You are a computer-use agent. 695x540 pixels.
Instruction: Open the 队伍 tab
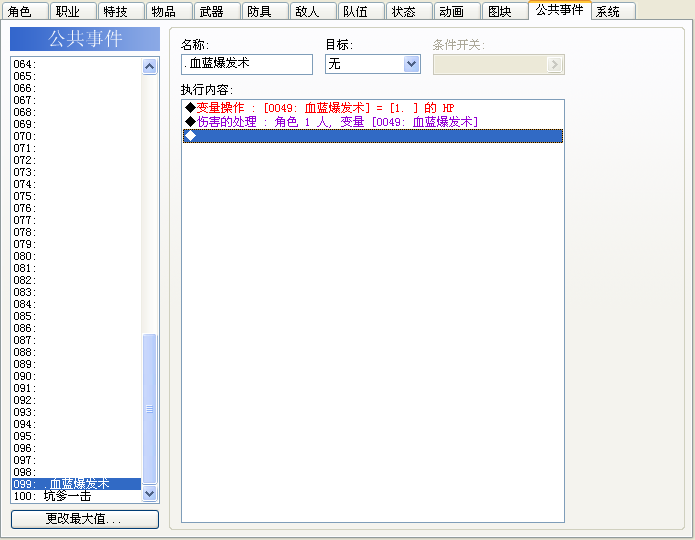(361, 11)
